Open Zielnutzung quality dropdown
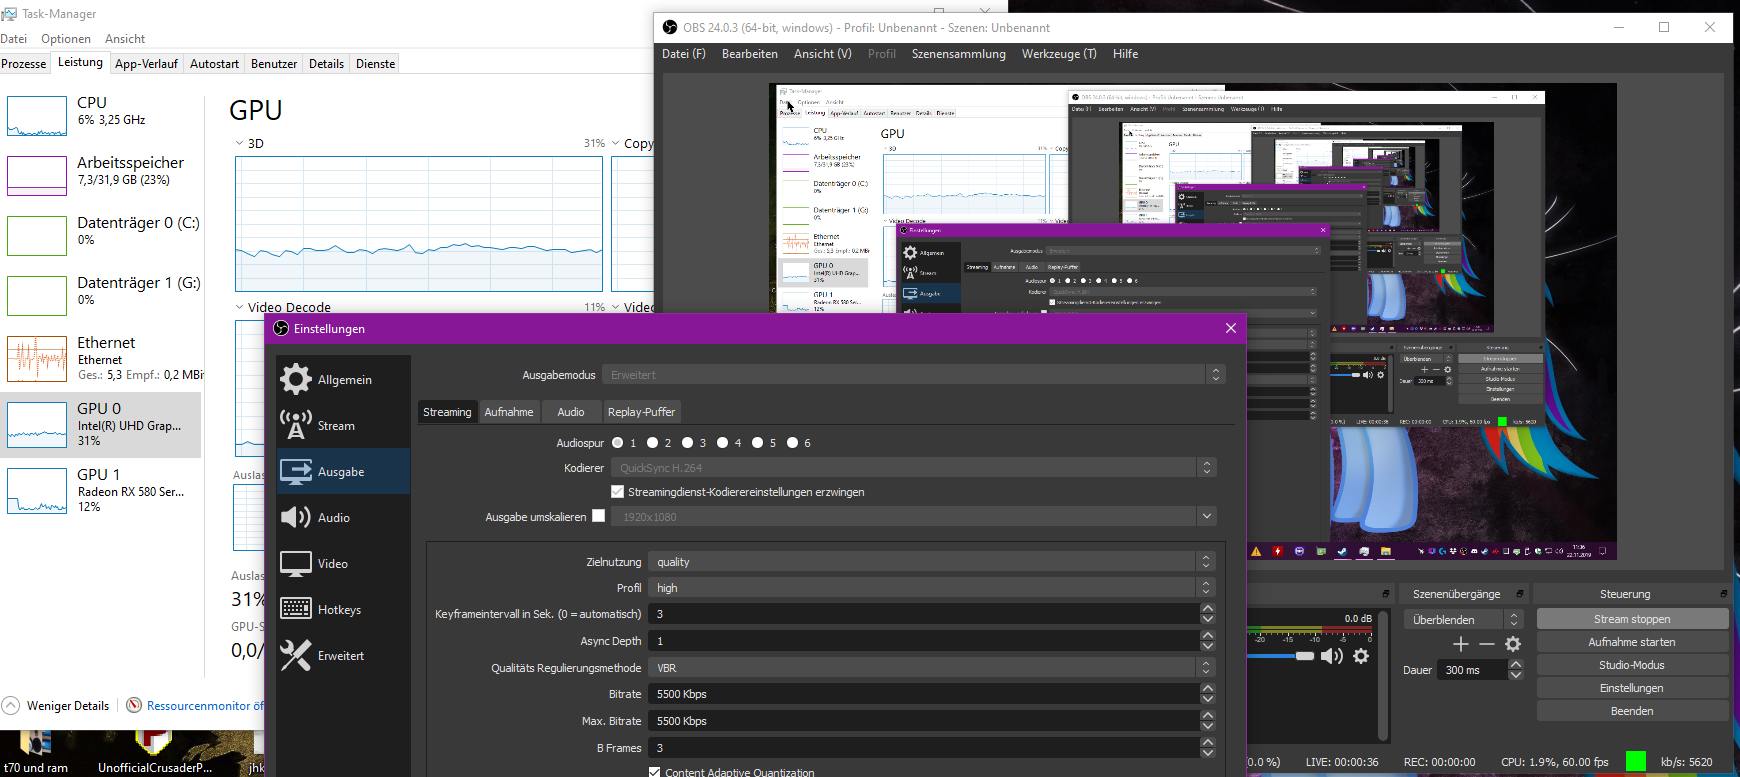Viewport: 1740px width, 777px height. pyautogui.click(x=931, y=562)
